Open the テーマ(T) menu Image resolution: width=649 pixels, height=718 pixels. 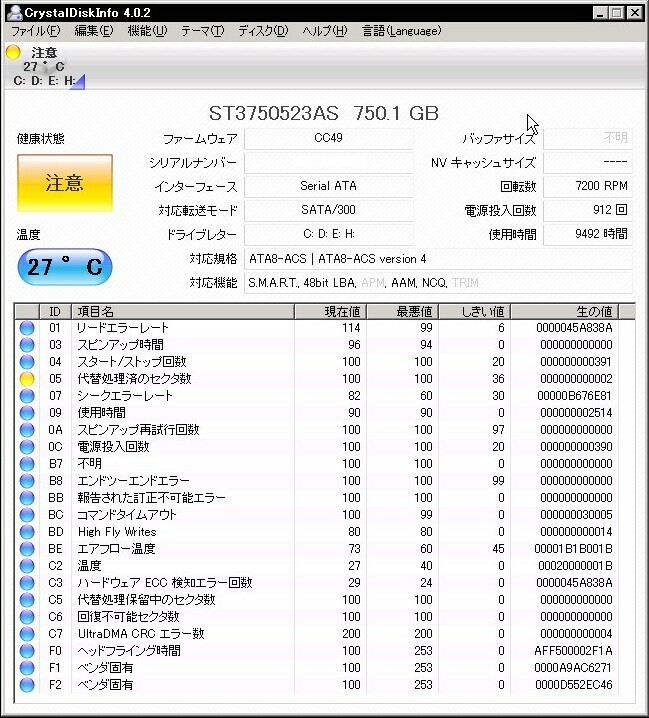(x=202, y=31)
